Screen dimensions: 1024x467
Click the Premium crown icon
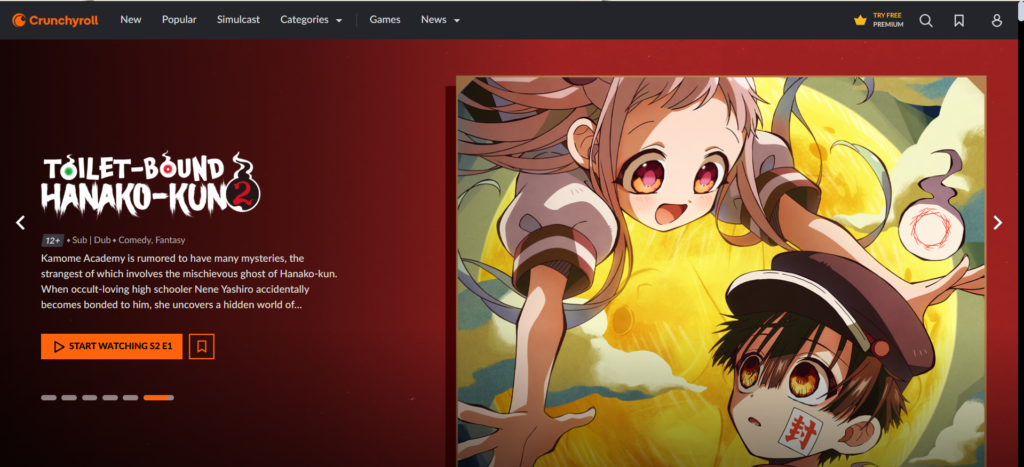[x=860, y=20]
